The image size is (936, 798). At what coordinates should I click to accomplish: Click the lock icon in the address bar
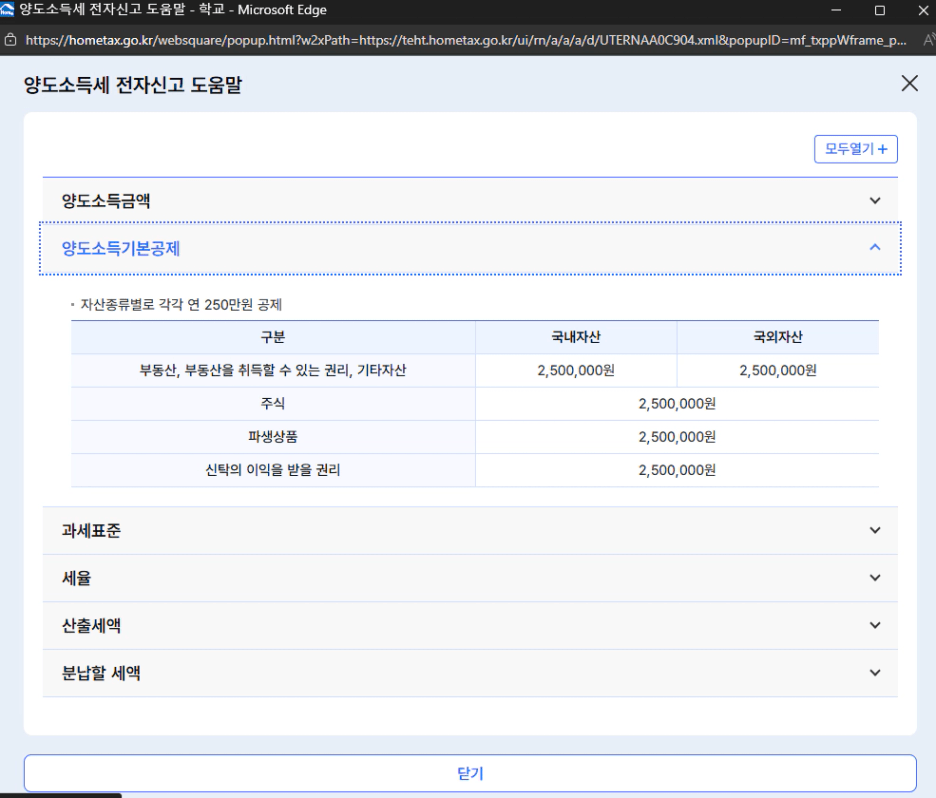tap(10, 41)
